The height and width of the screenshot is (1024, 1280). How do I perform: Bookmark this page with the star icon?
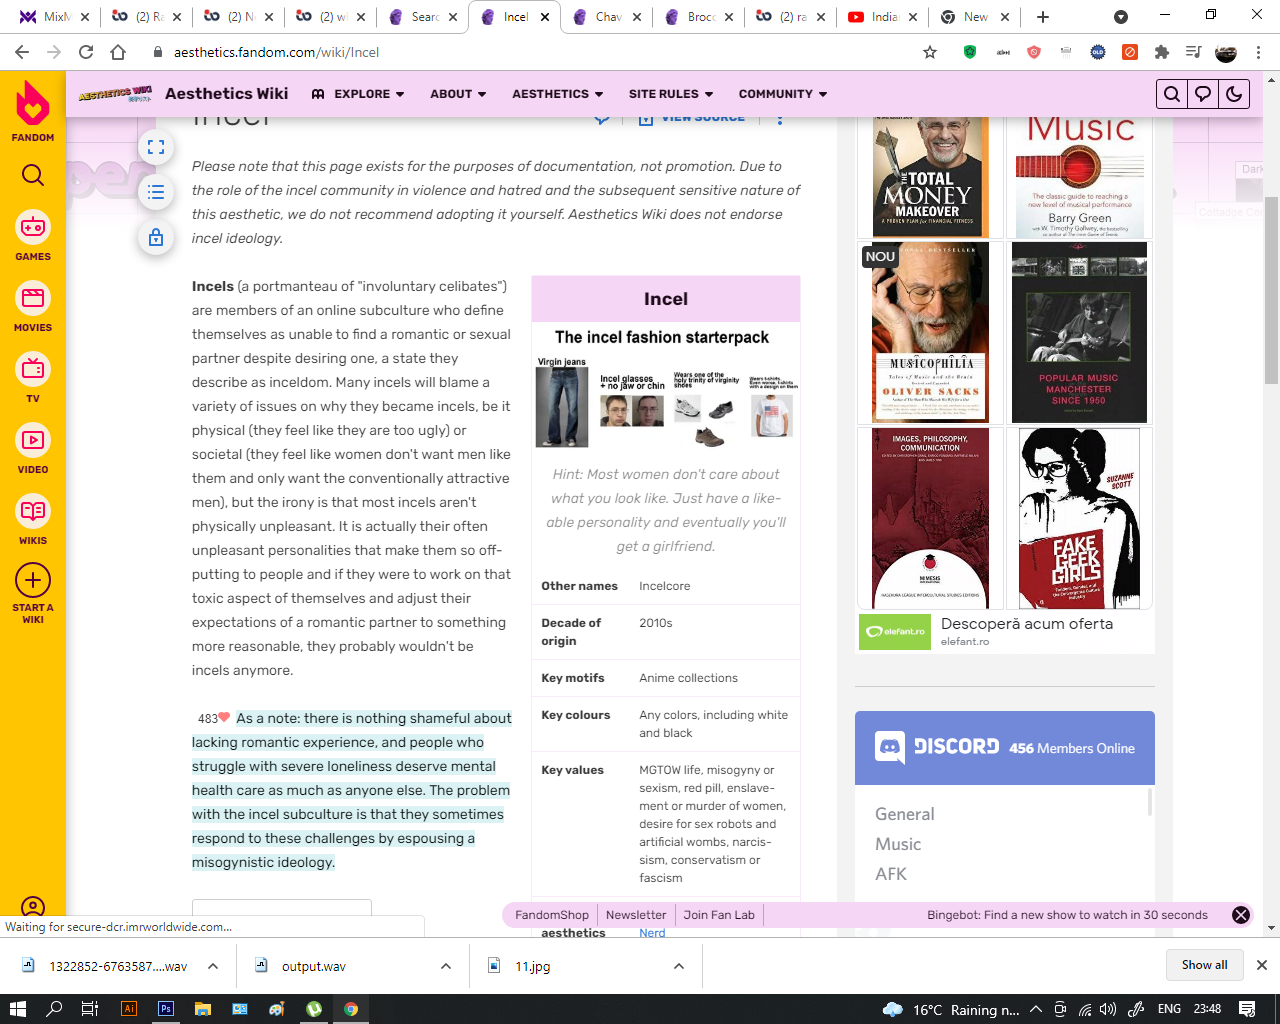coord(930,52)
